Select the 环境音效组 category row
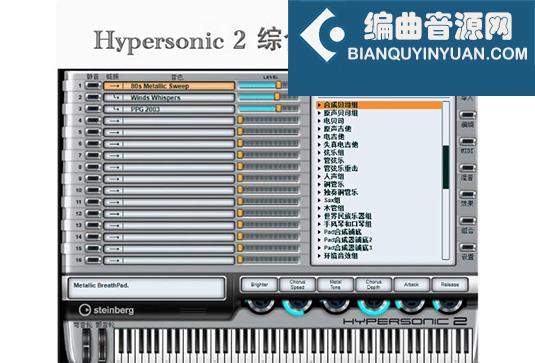 pos(379,256)
